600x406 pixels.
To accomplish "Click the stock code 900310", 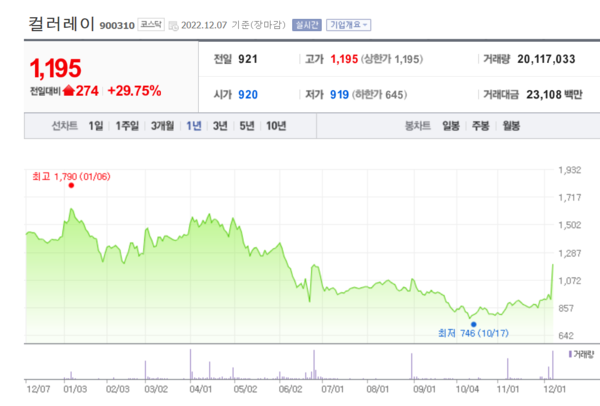I will [117, 26].
